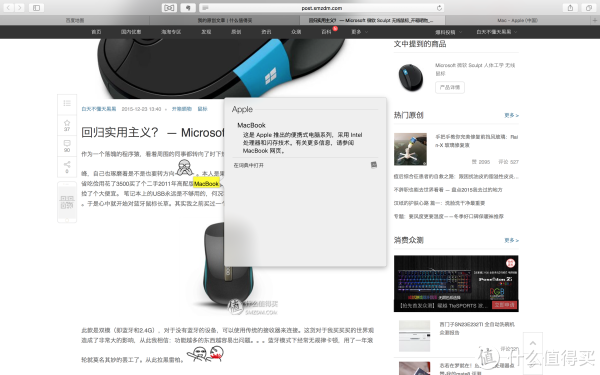Select the Microsoft Sculpt article tab
This screenshot has height=375, width=600.
coord(371,20)
